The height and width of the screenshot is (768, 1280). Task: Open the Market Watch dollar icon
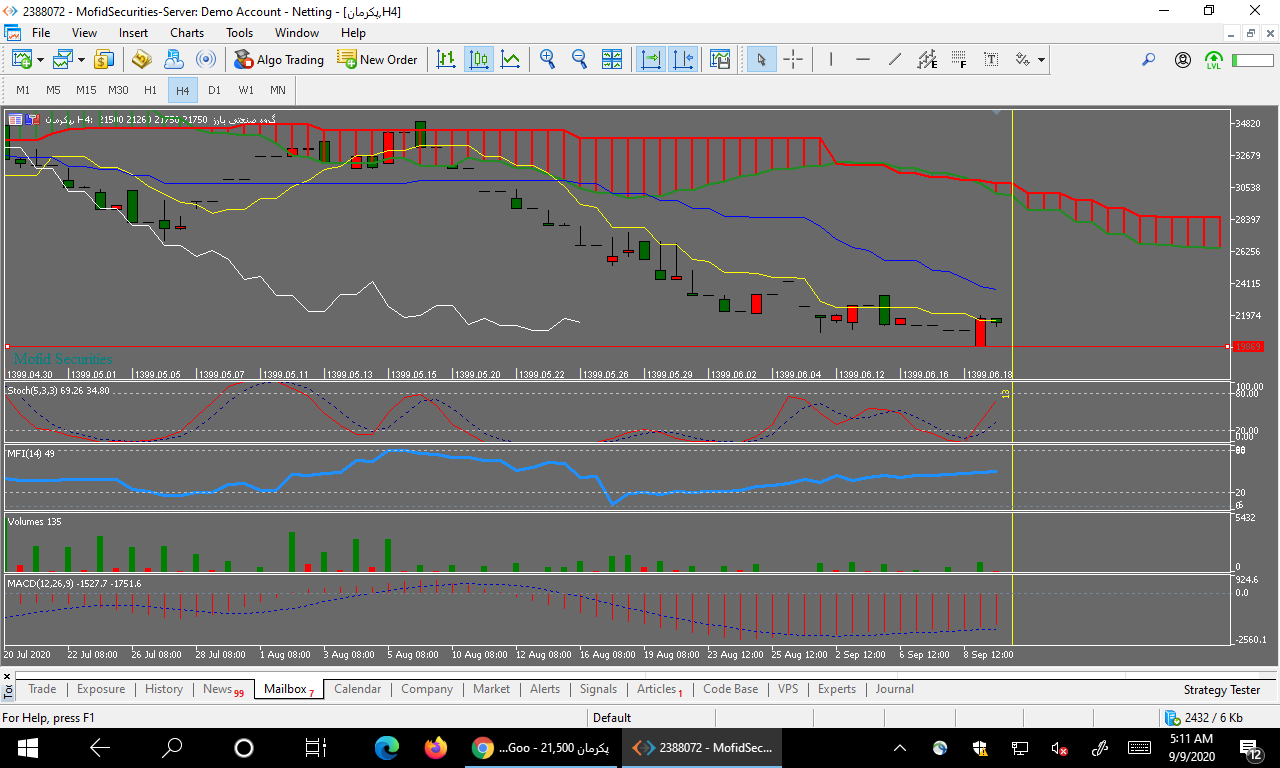[x=103, y=60]
